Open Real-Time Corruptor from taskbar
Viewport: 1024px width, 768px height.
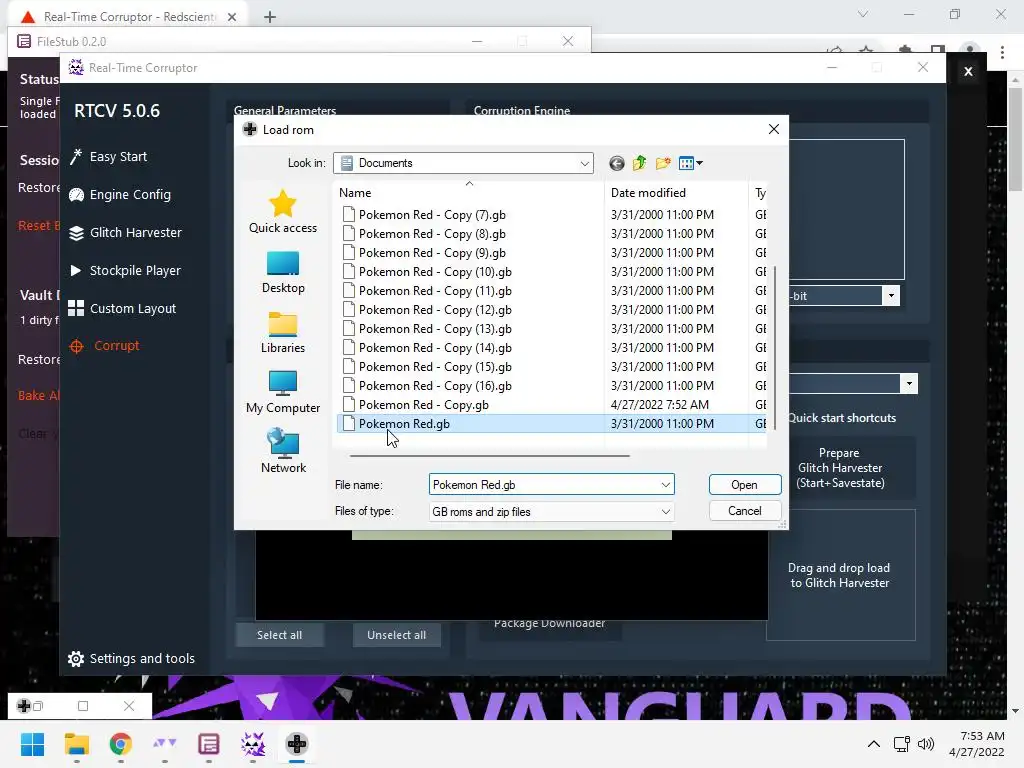pos(253,744)
